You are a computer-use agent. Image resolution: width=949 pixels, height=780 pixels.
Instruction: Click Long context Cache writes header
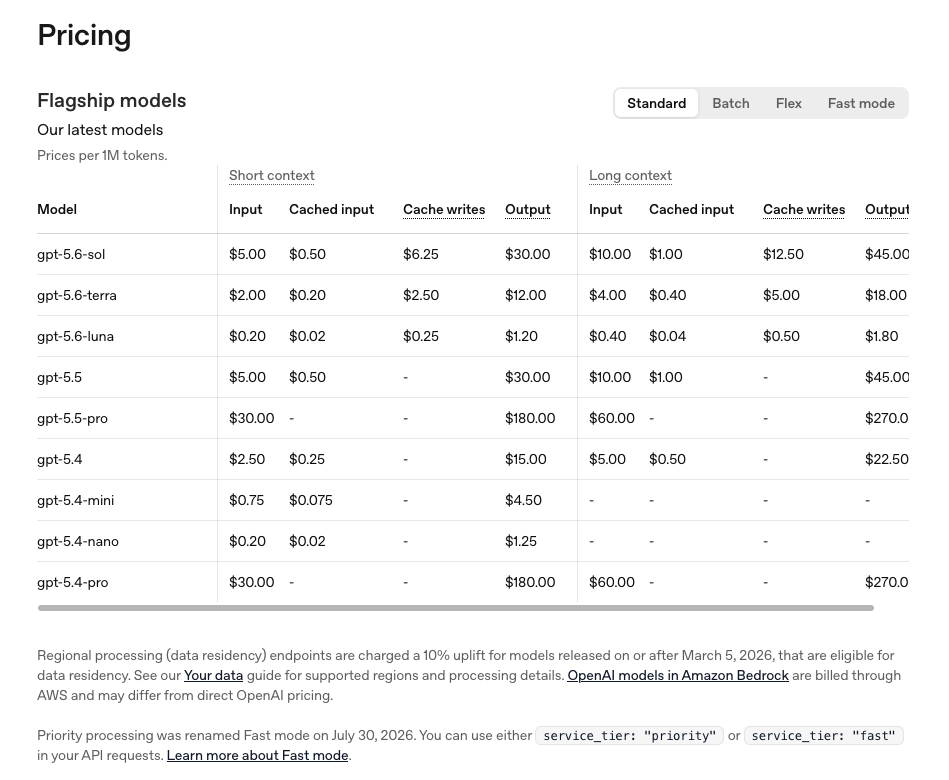click(x=804, y=209)
